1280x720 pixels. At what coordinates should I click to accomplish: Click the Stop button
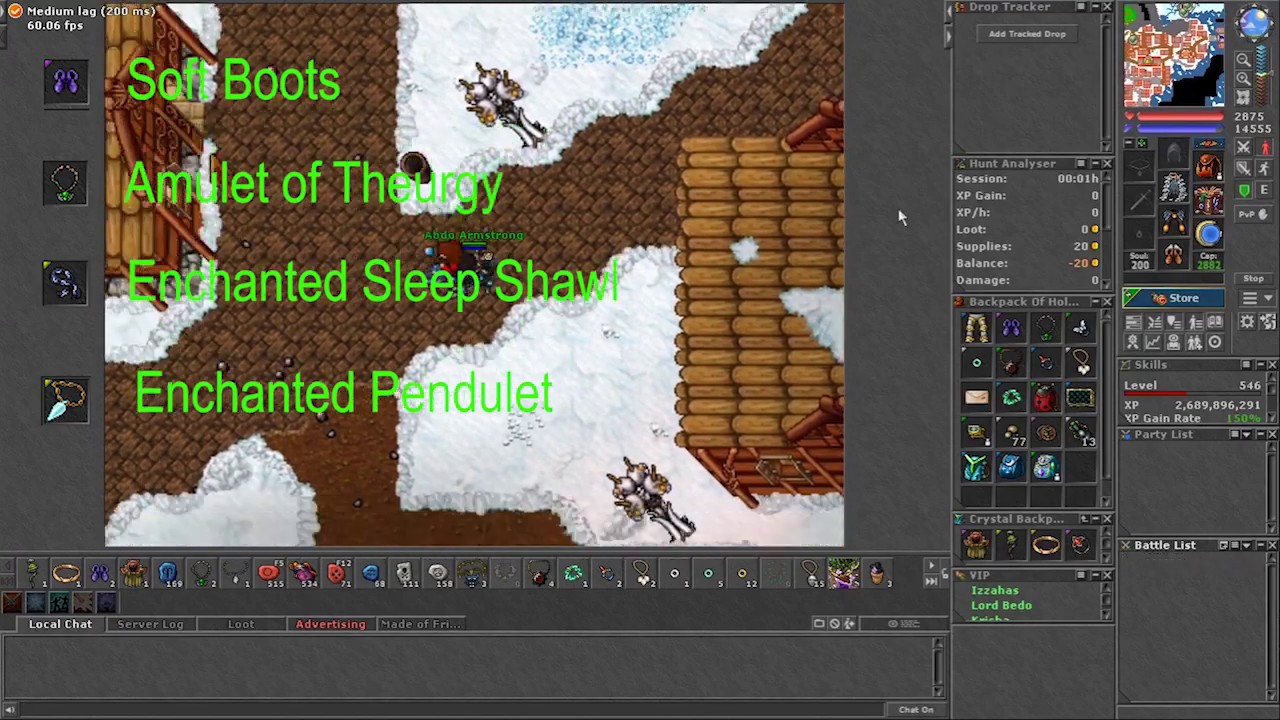(1253, 278)
